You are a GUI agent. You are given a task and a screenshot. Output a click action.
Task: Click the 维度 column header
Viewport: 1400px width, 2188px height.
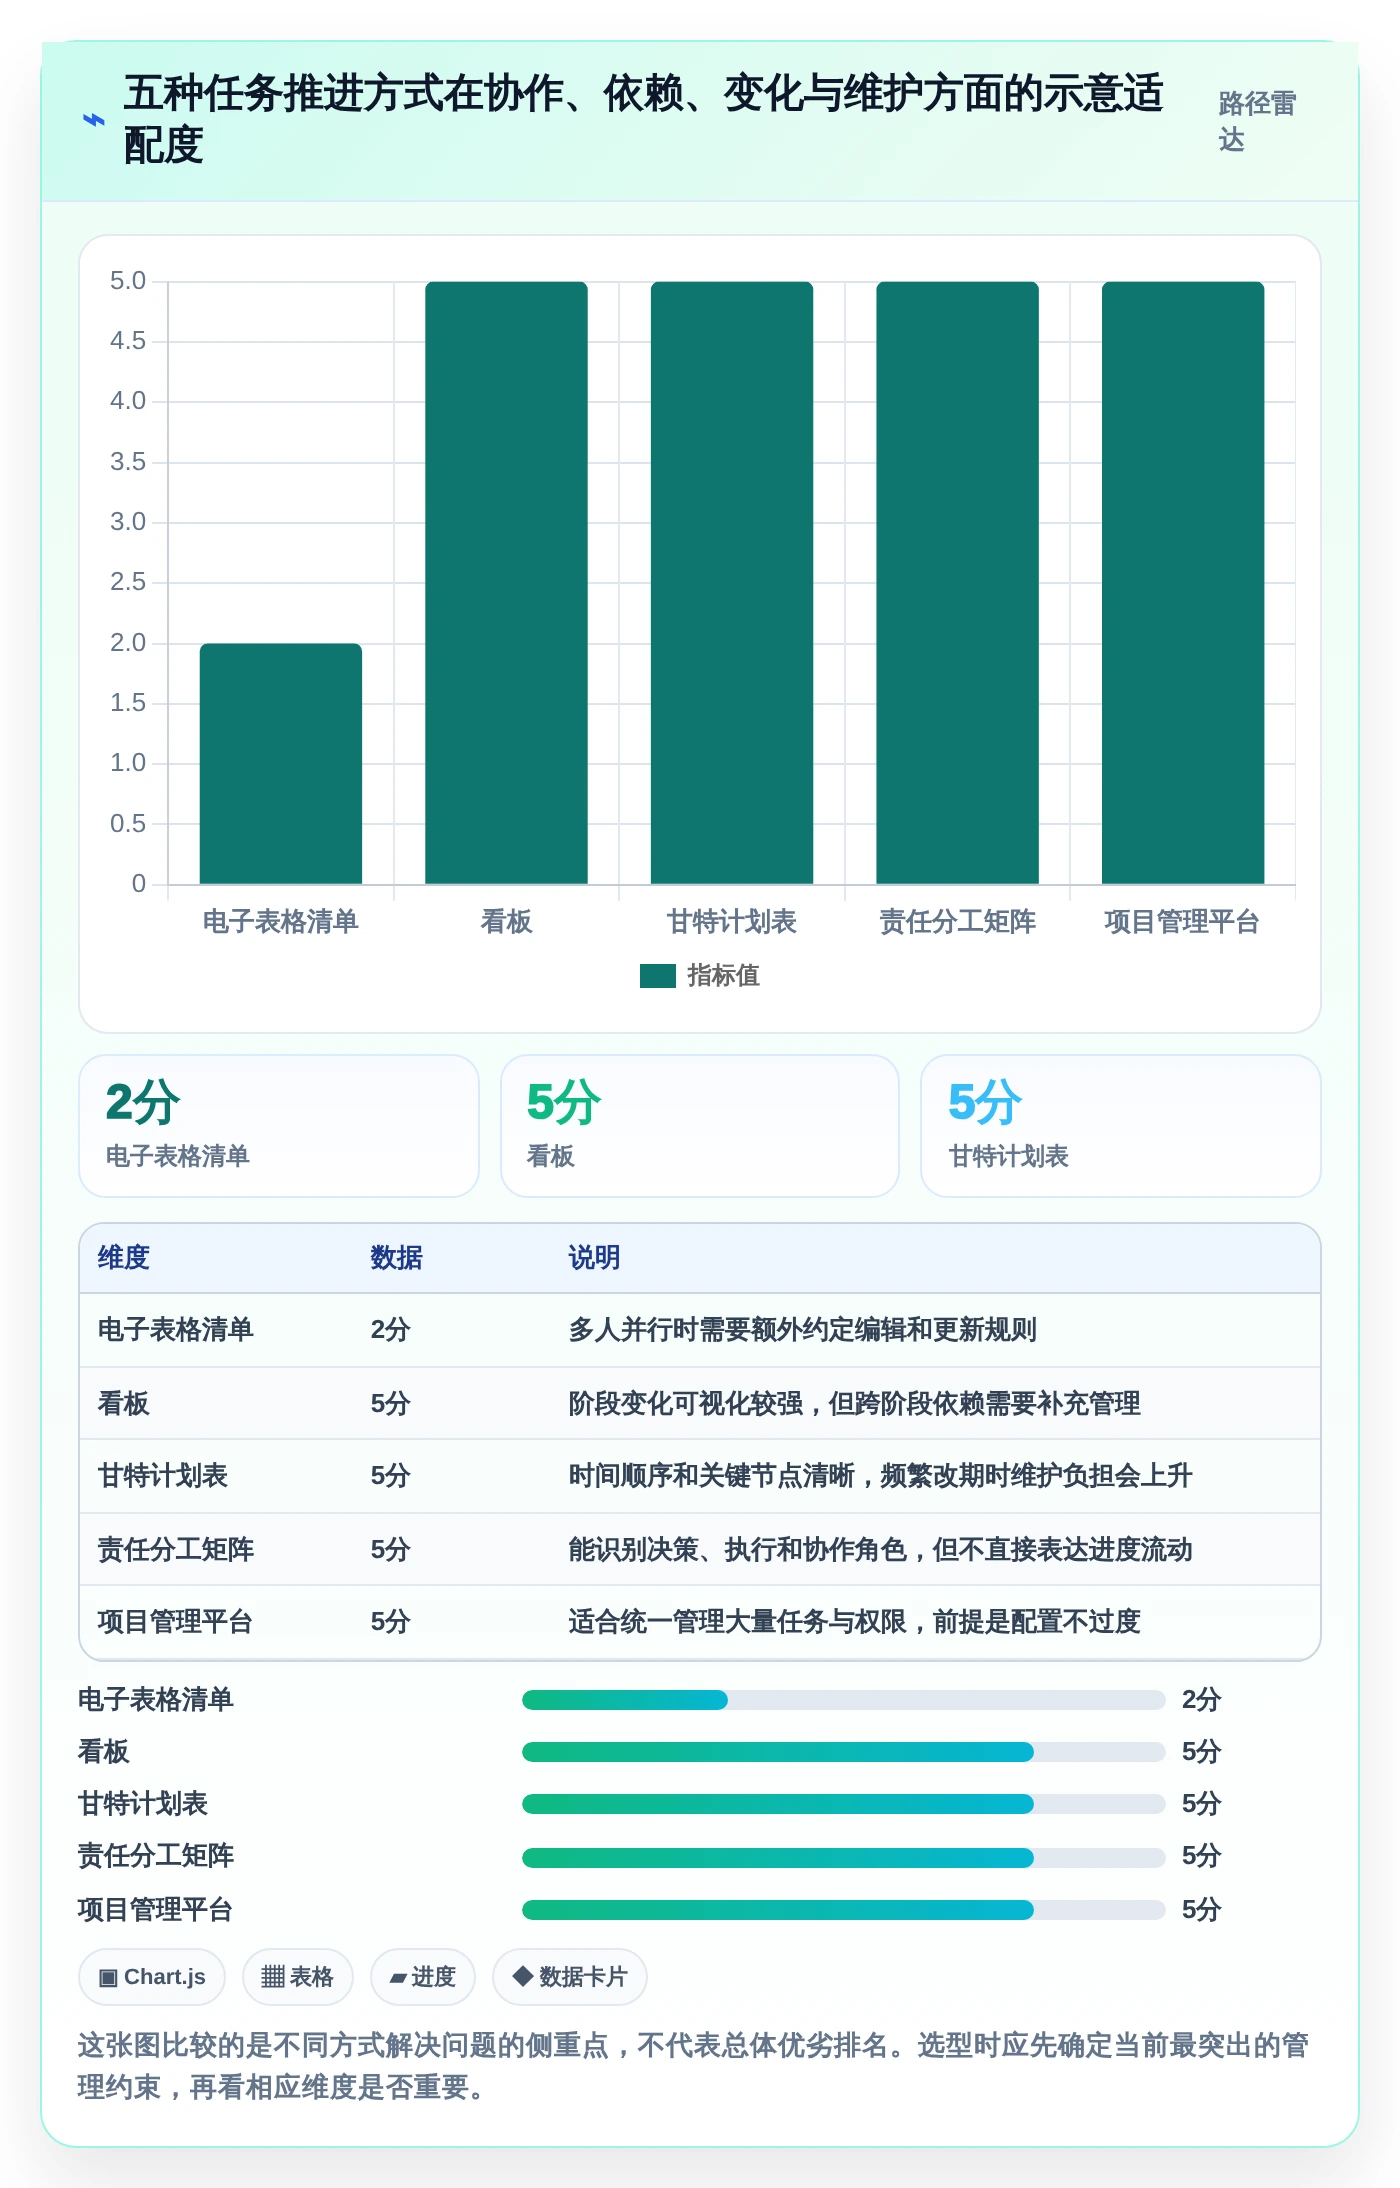point(124,1258)
